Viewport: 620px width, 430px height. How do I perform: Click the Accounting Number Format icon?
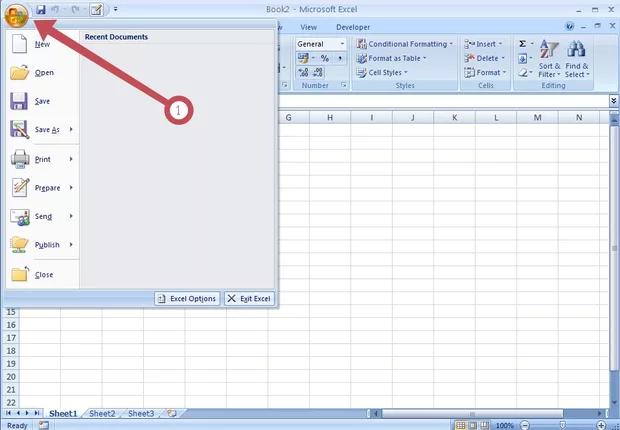pyautogui.click(x=303, y=59)
